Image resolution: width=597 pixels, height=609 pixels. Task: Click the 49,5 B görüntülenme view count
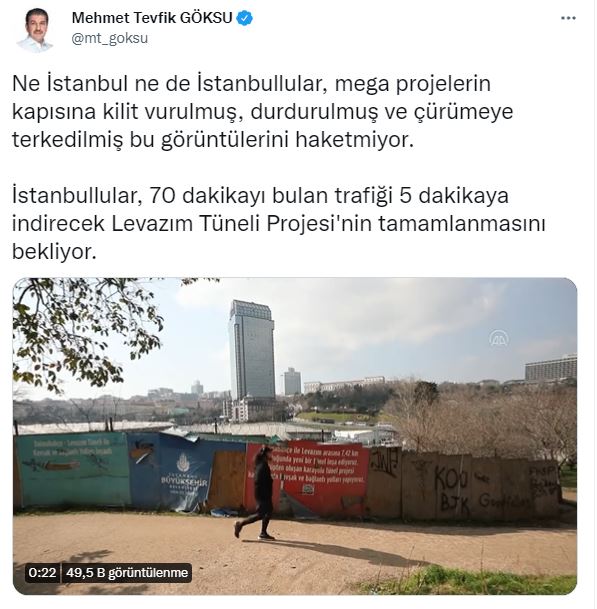point(127,572)
